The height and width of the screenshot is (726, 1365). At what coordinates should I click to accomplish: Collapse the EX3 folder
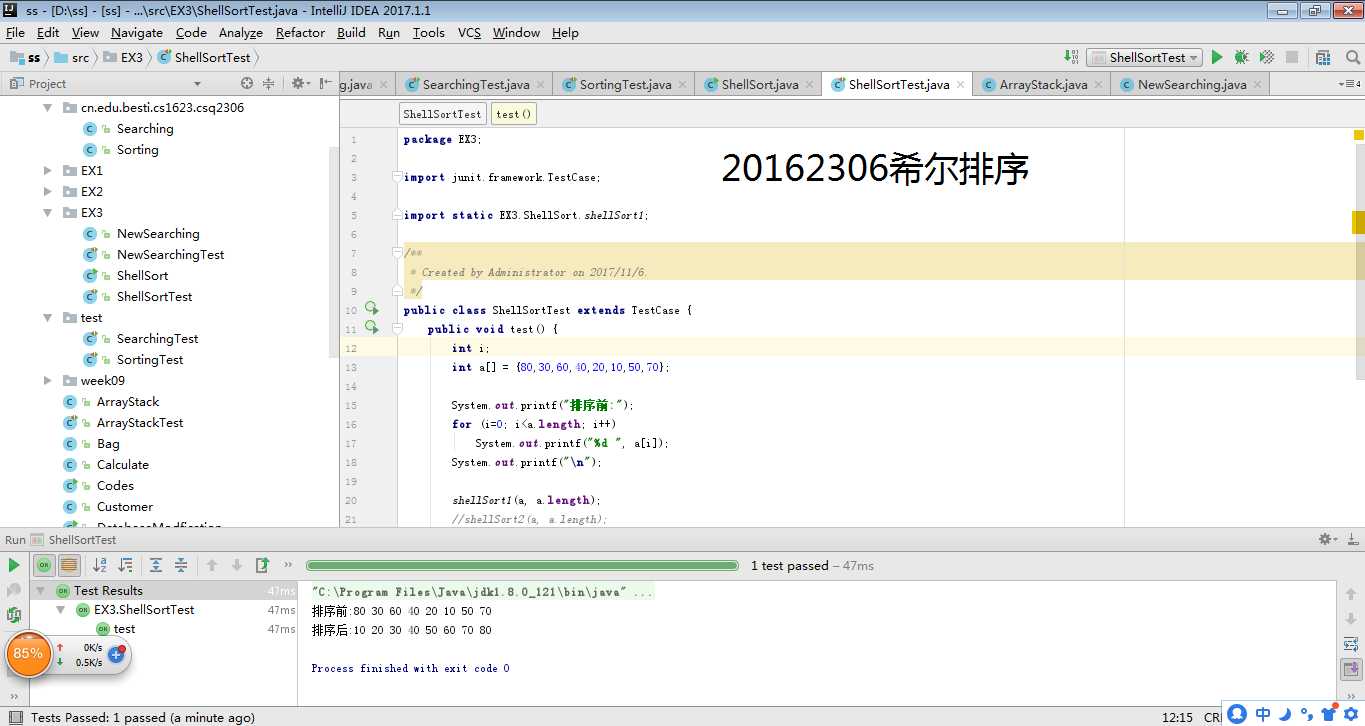click(47, 213)
